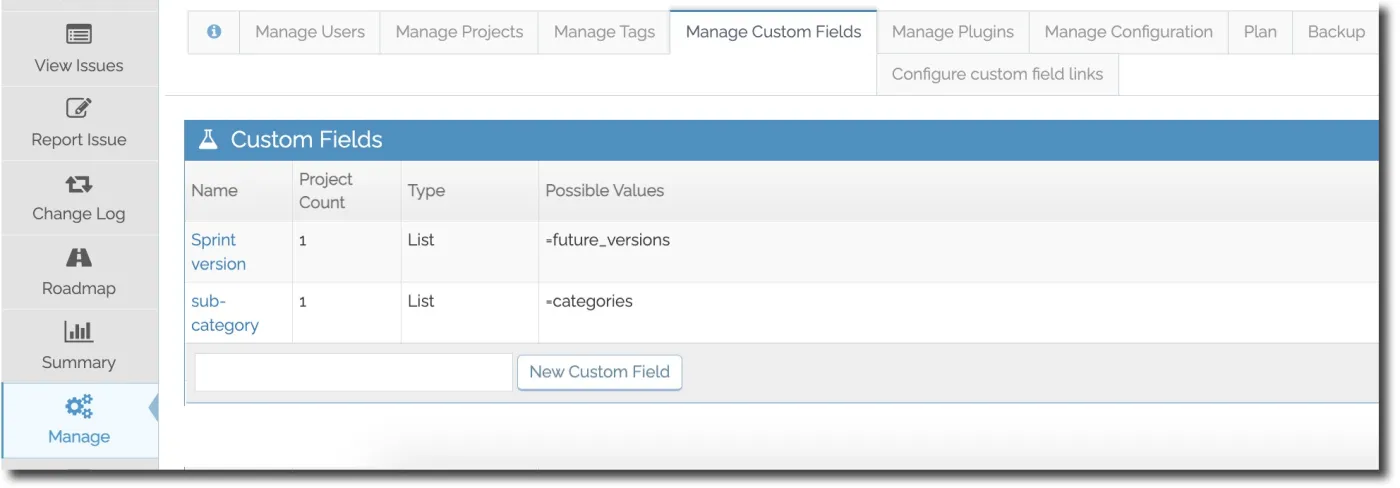
Task: Go to the Manage Configuration tab
Action: click(1128, 32)
